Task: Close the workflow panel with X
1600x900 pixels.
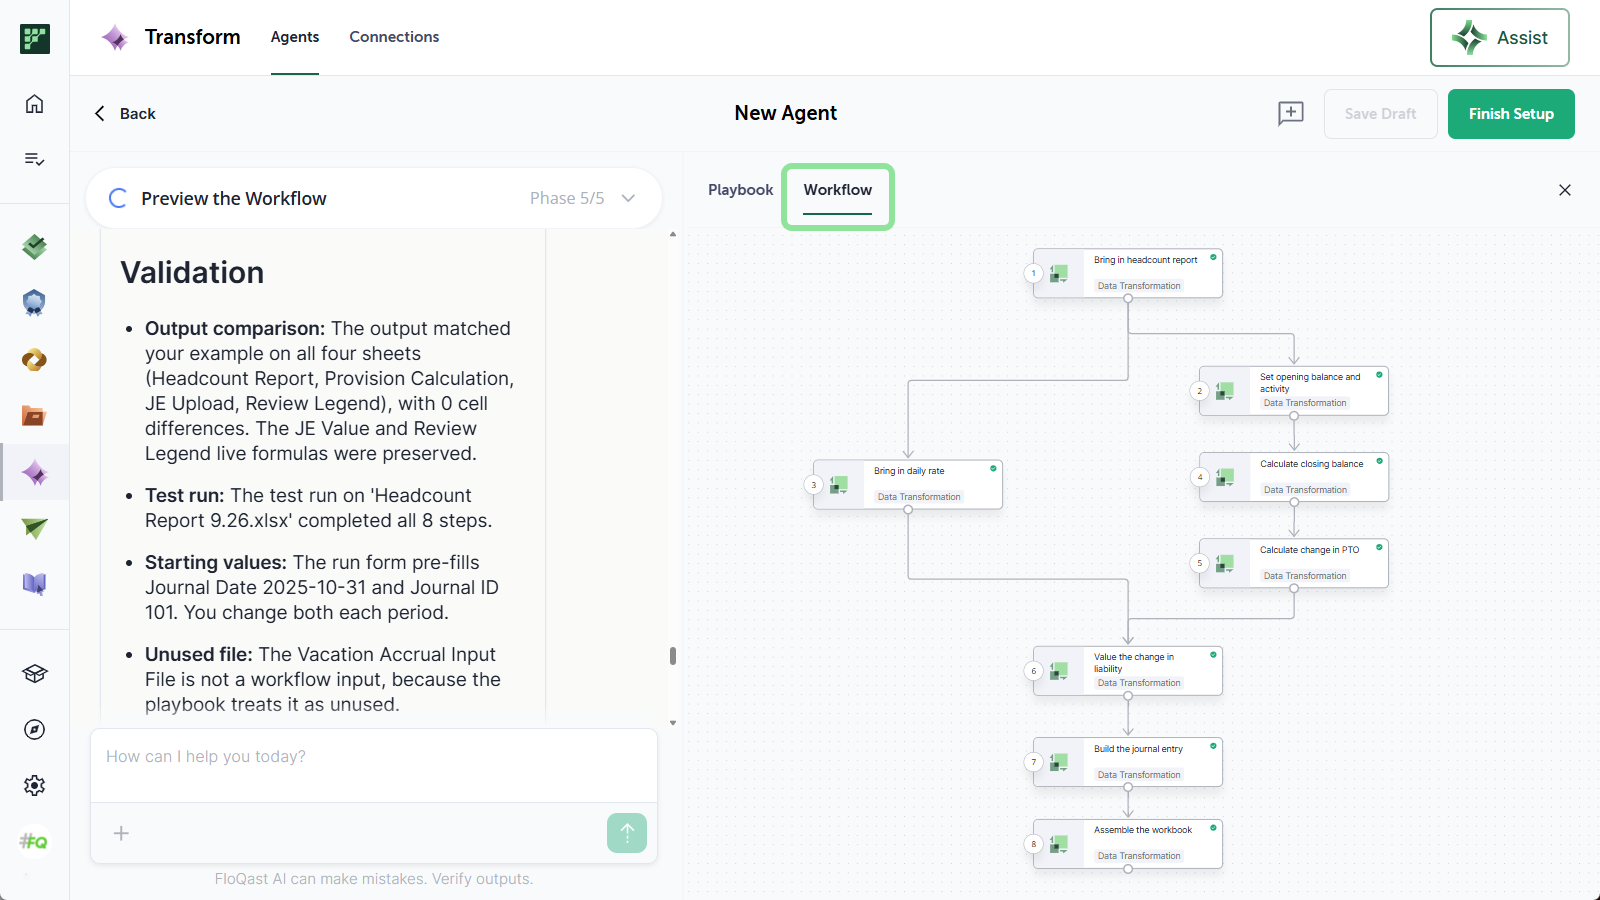Action: [x=1565, y=190]
